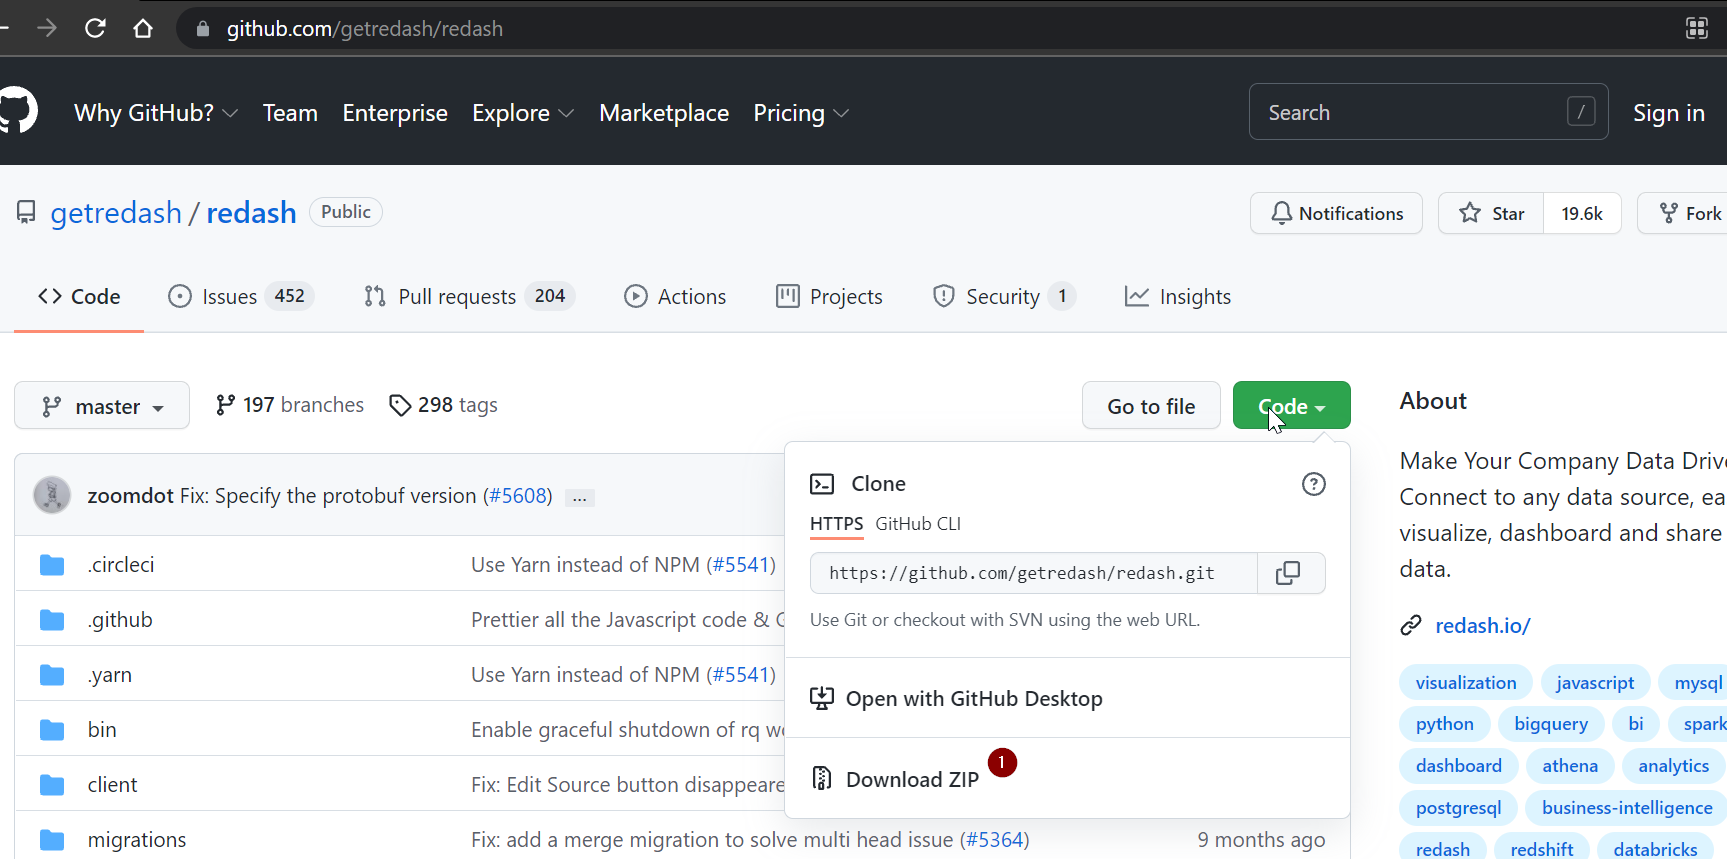
Task: Copy the clone URL with the copy icon
Action: (x=1288, y=573)
